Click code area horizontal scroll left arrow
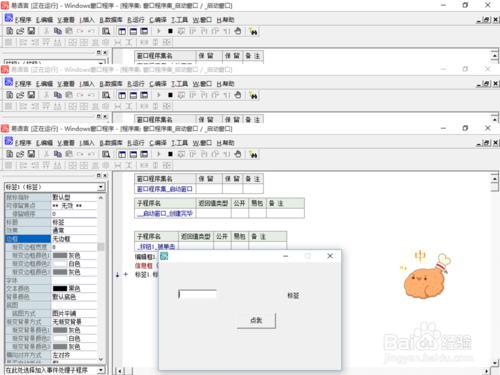The image size is (500, 375). 119,371
